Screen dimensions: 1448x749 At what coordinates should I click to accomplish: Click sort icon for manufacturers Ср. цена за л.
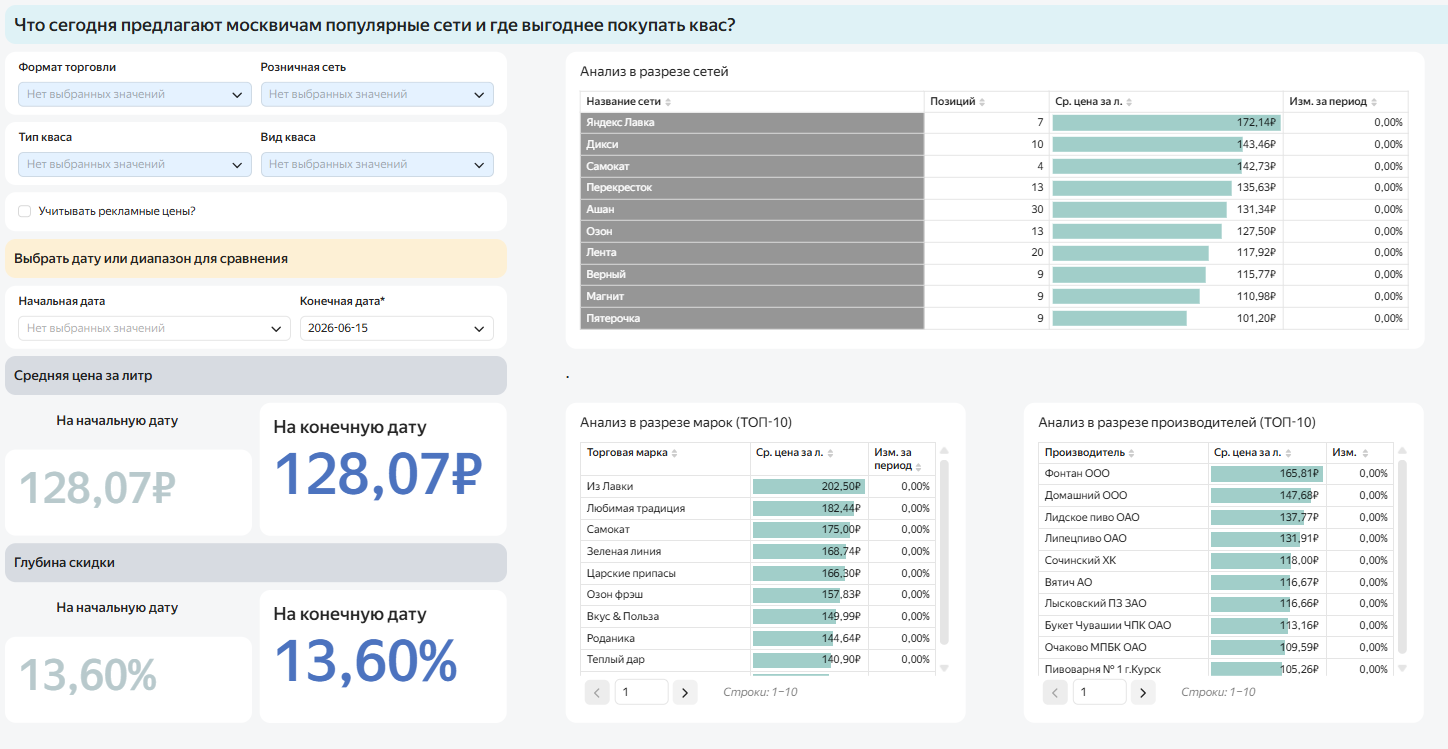(1289, 453)
